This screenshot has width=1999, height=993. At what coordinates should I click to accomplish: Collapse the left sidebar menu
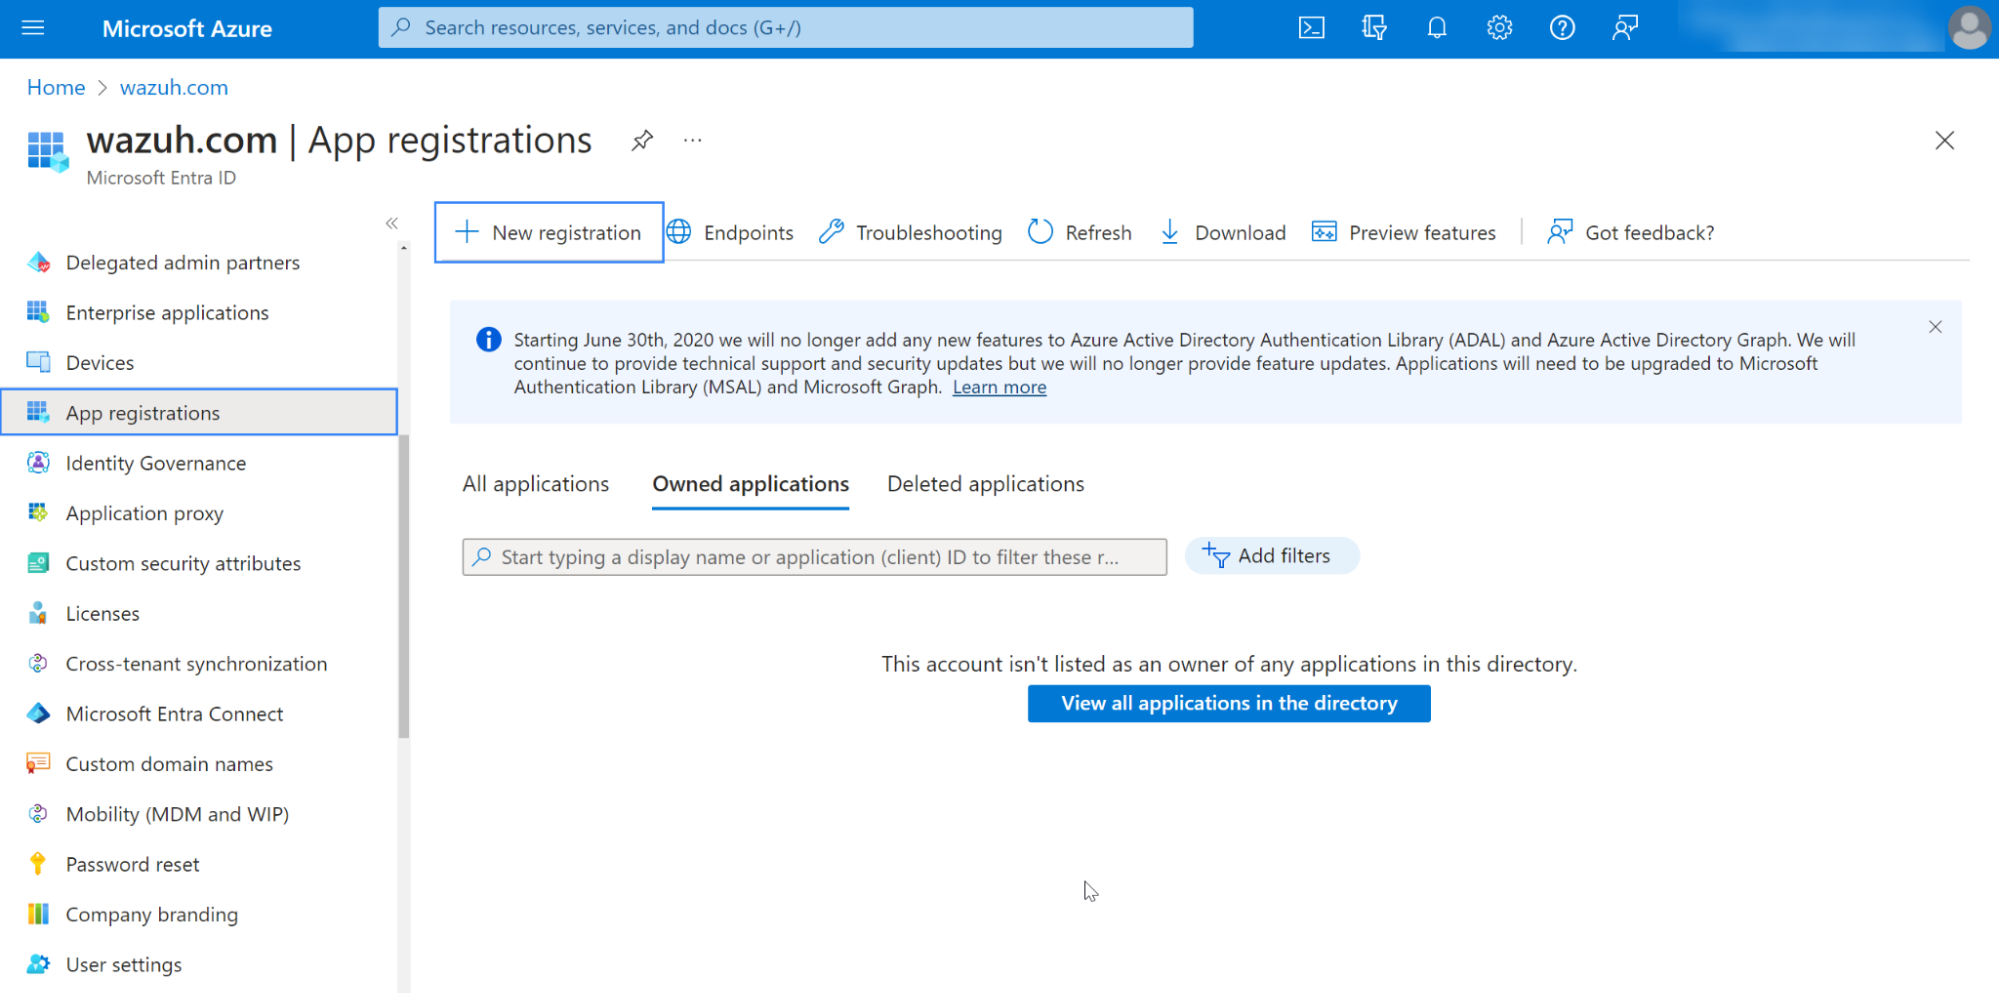tap(392, 223)
